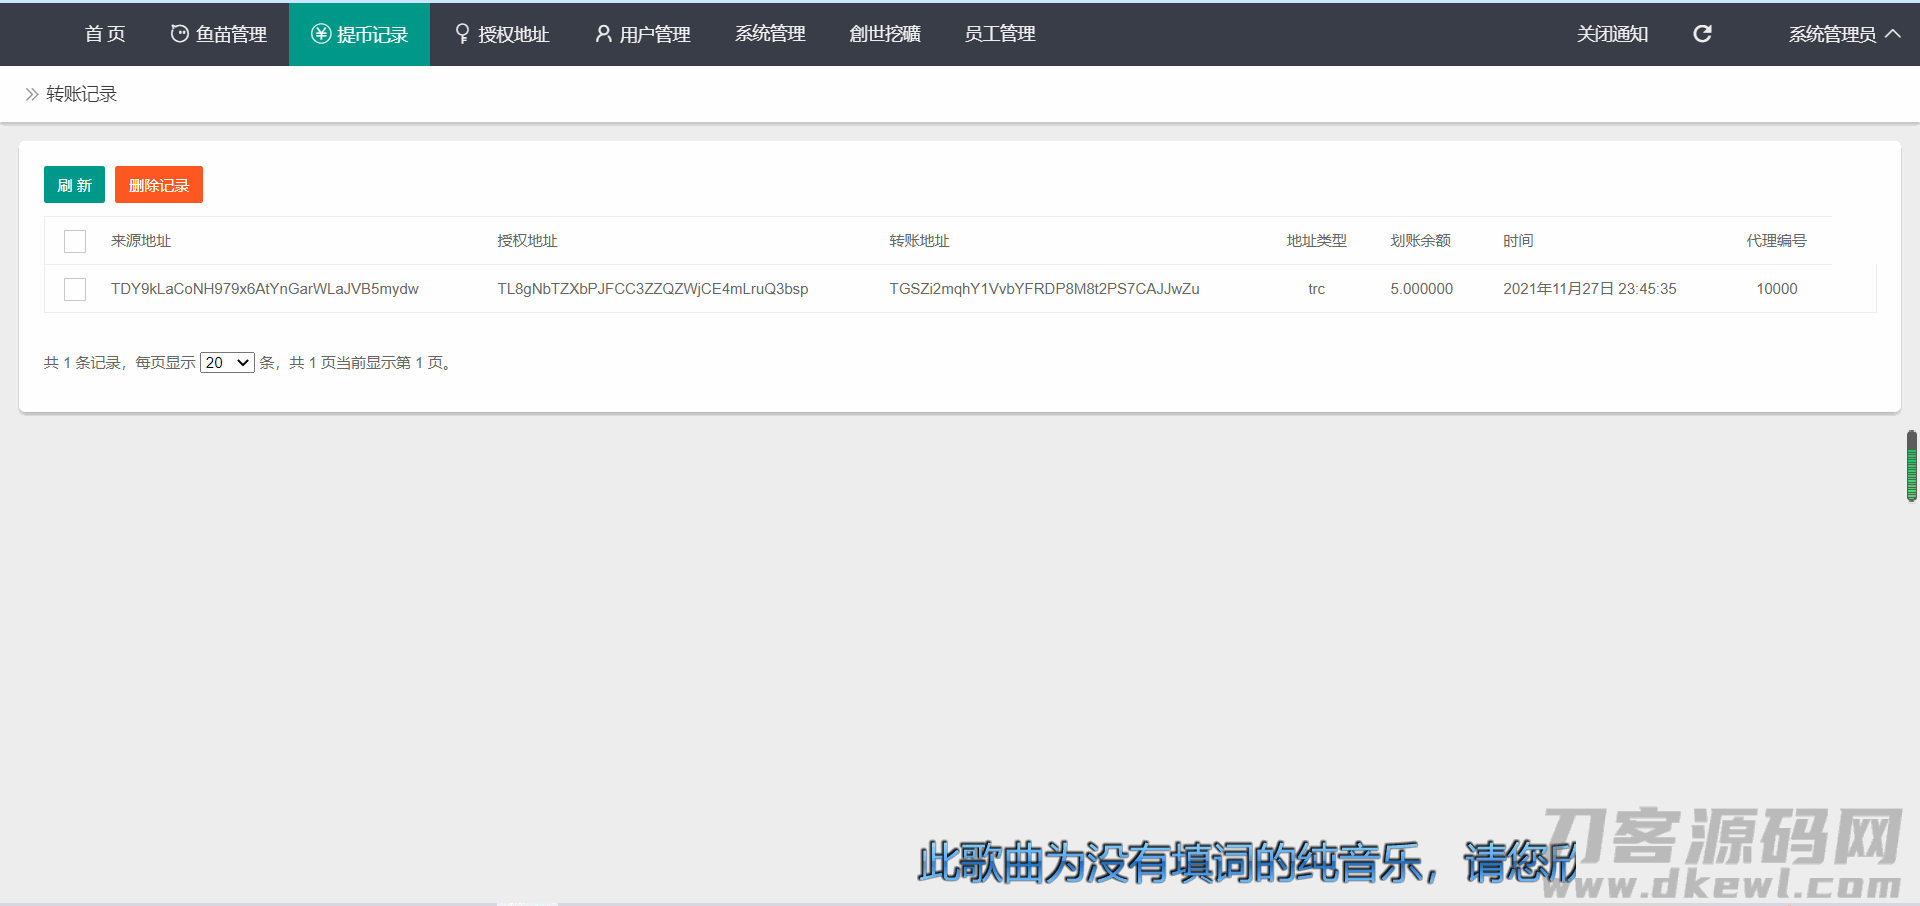The image size is (1920, 906).
Task: Click the refresh icon in top bar
Action: click(x=1702, y=34)
